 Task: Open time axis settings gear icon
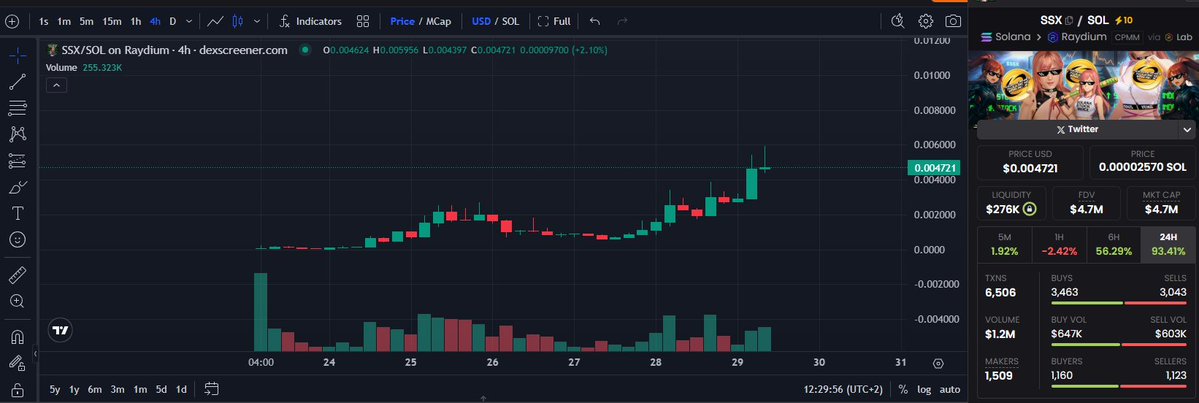click(x=938, y=363)
